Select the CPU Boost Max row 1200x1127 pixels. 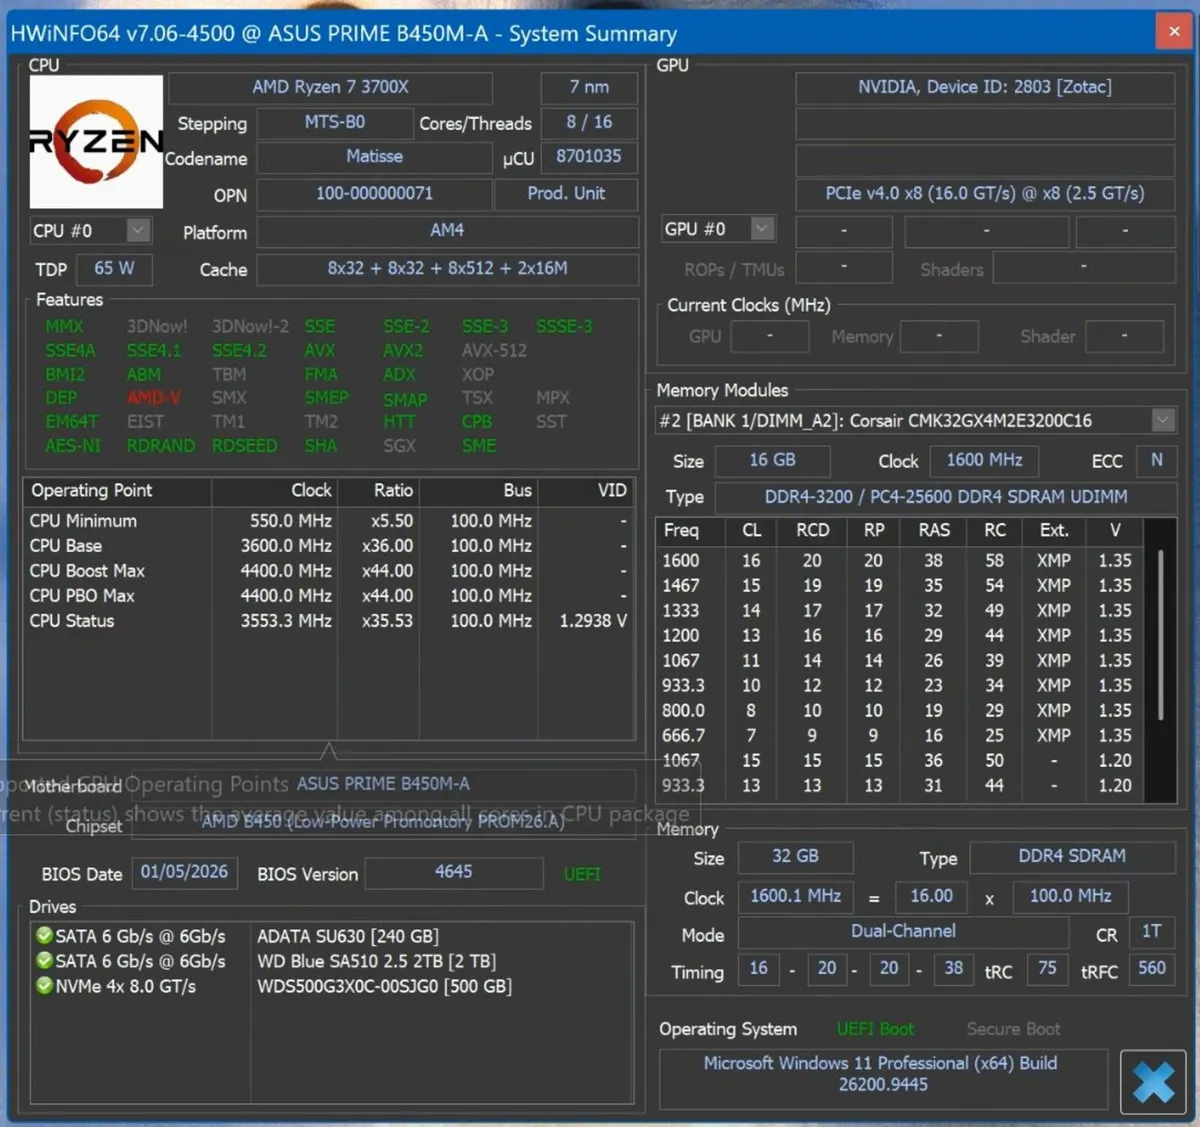[x=329, y=571]
